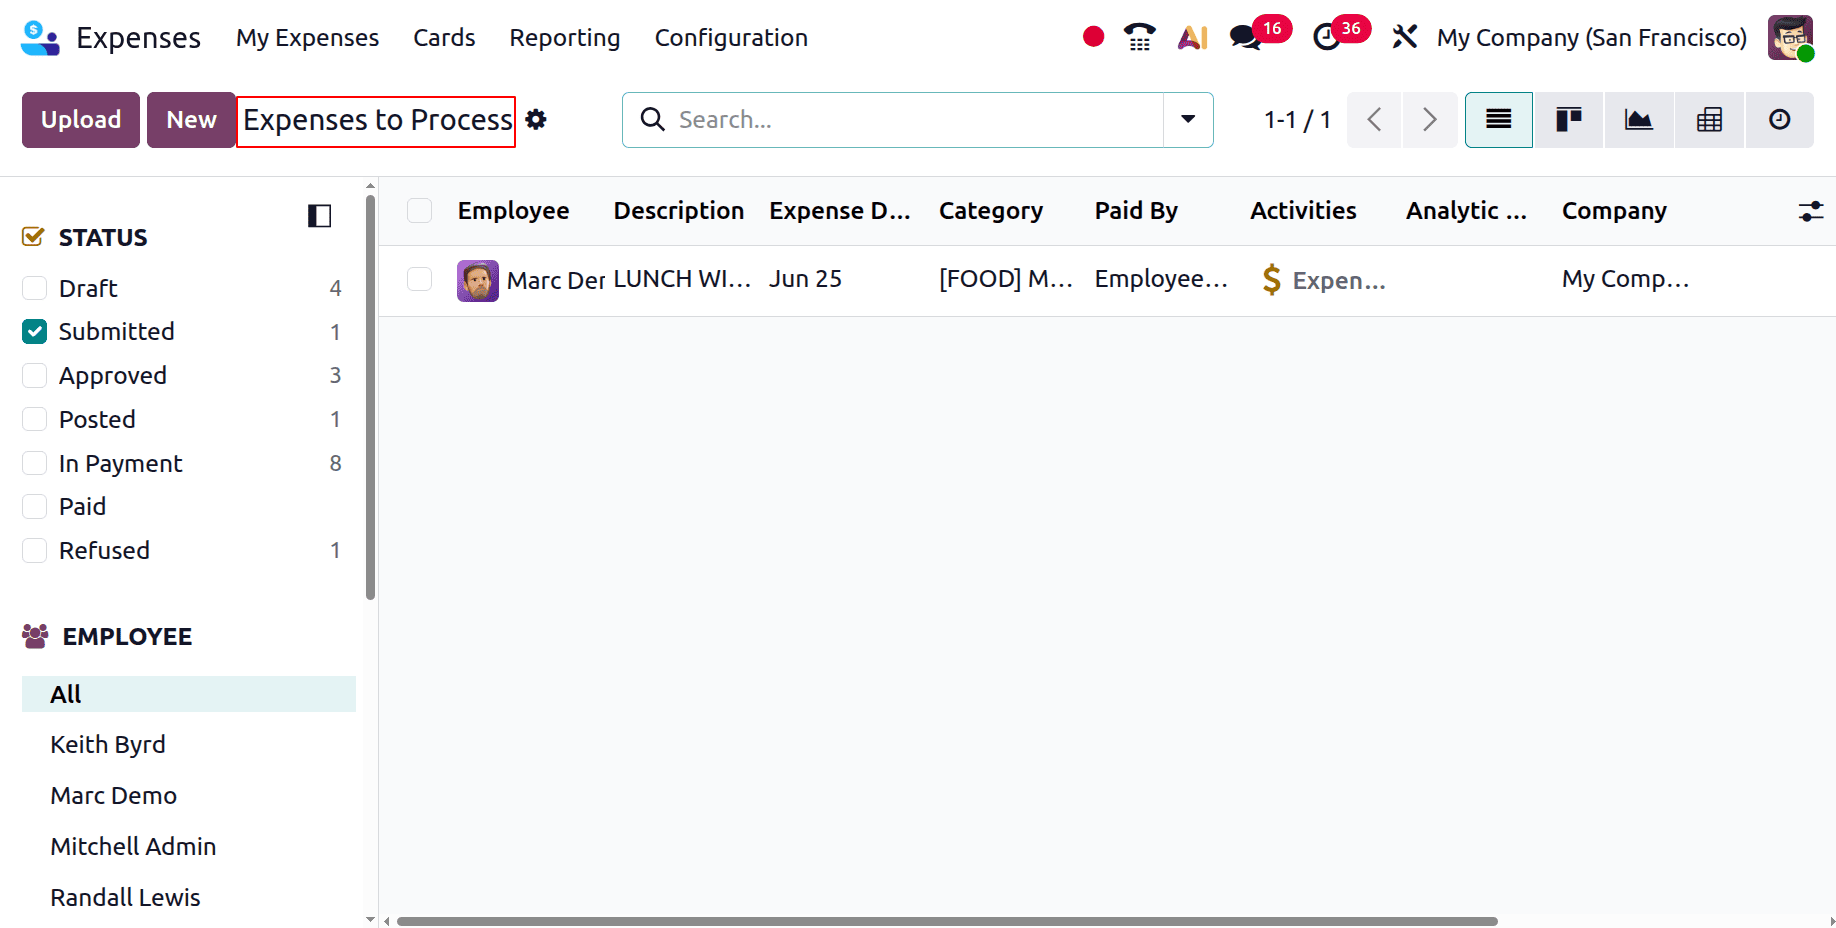Switch to pivot view

click(1709, 120)
